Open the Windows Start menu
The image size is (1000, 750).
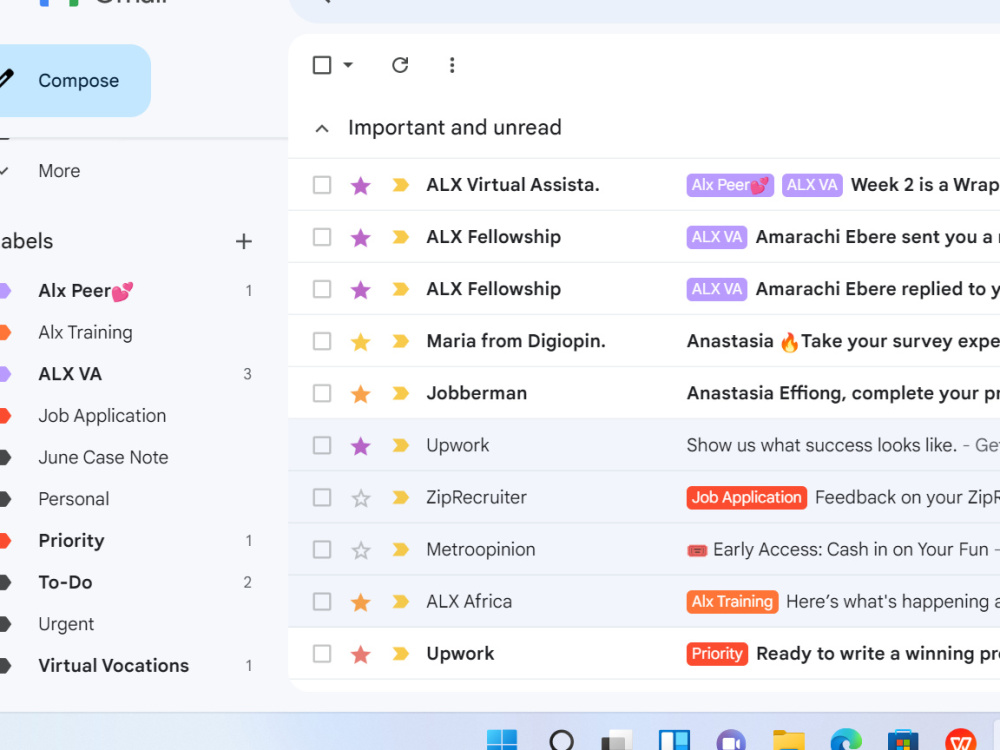(502, 740)
